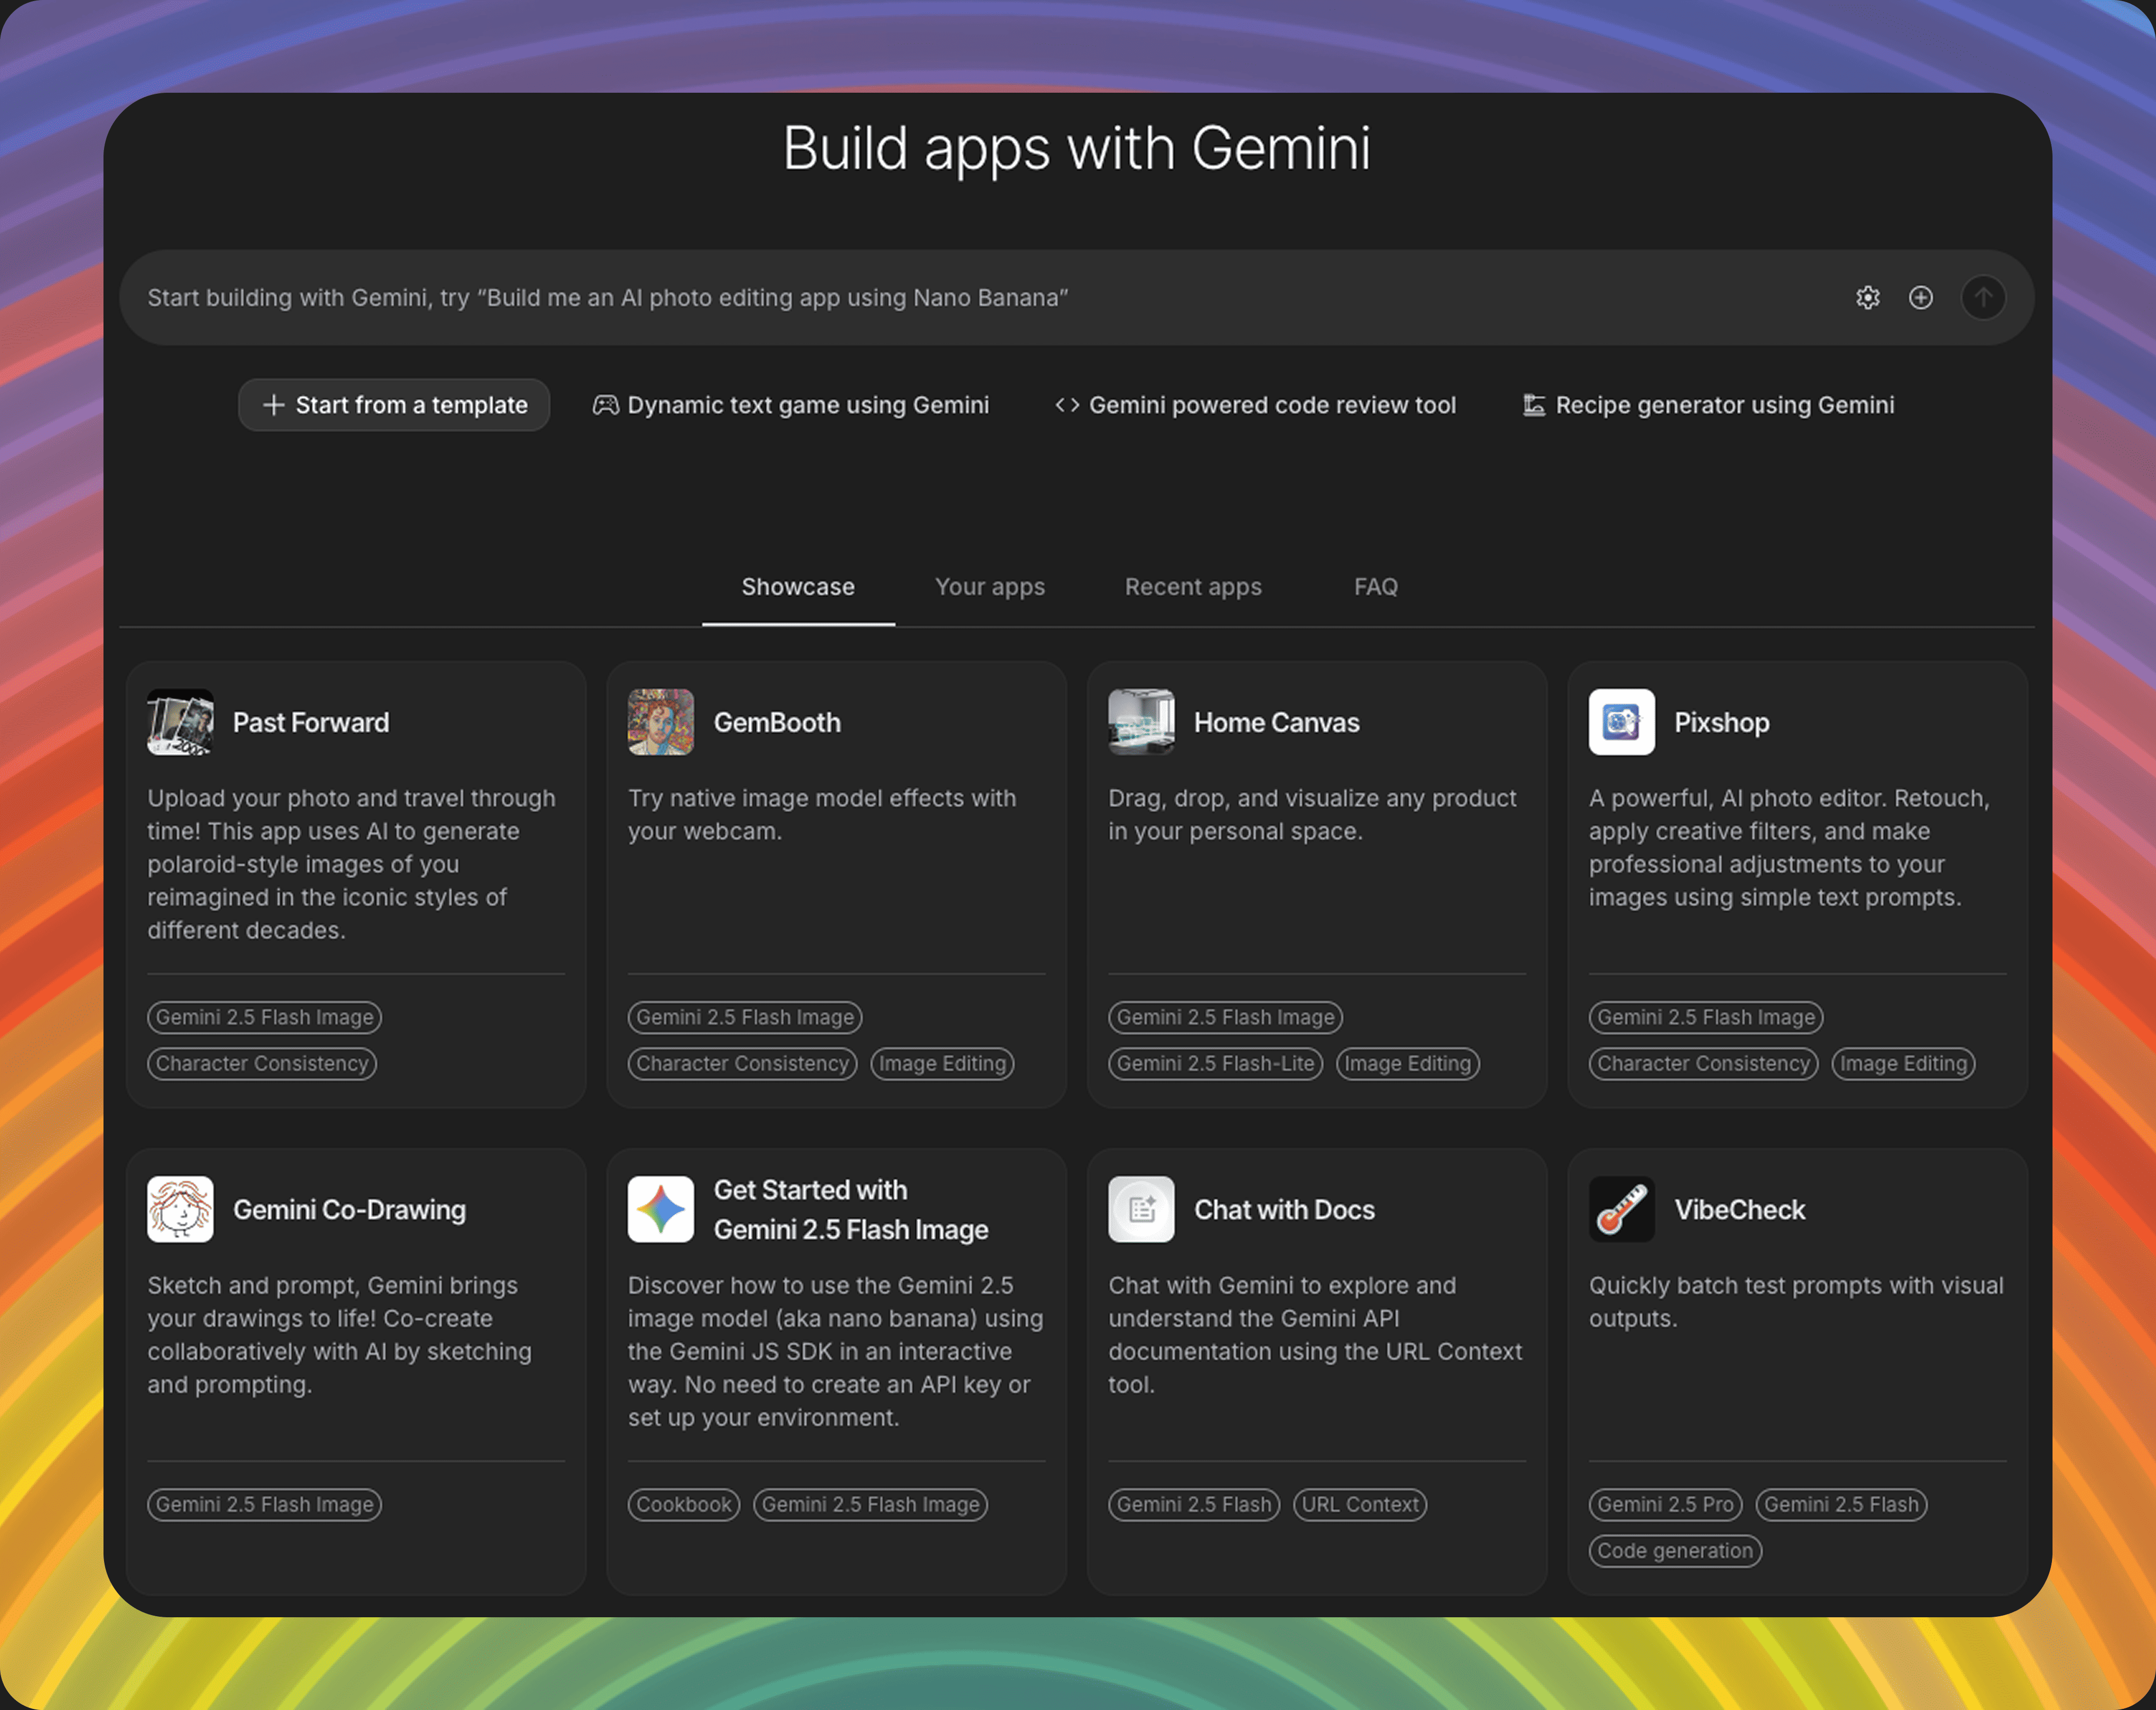Viewport: 2156px width, 1710px height.
Task: Click the Cookbook tag chip
Action: coord(683,1504)
